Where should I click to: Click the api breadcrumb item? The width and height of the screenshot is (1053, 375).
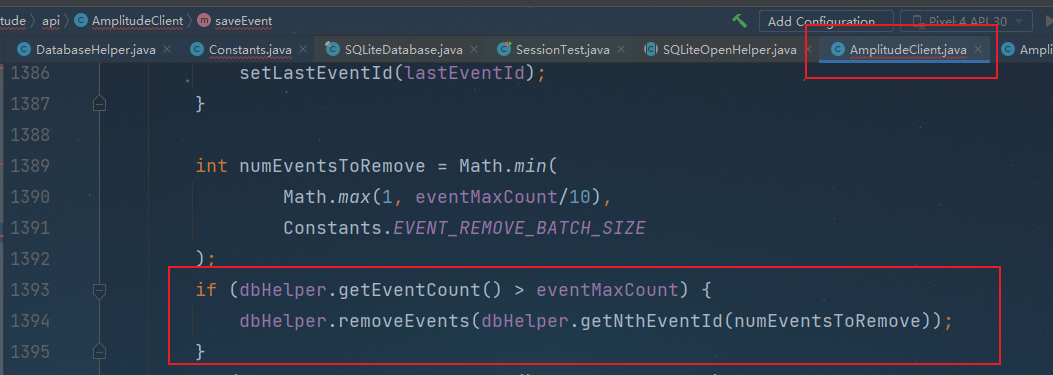[x=51, y=21]
